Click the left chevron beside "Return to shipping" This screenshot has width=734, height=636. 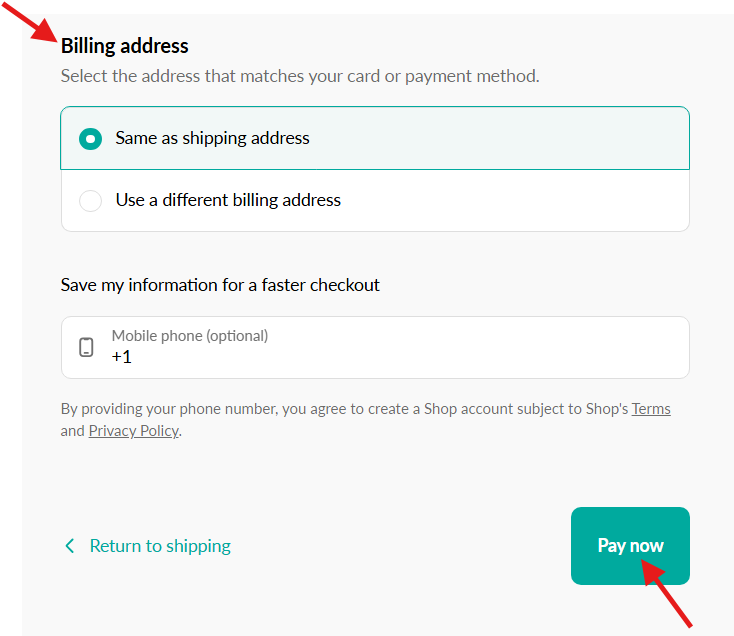(70, 546)
